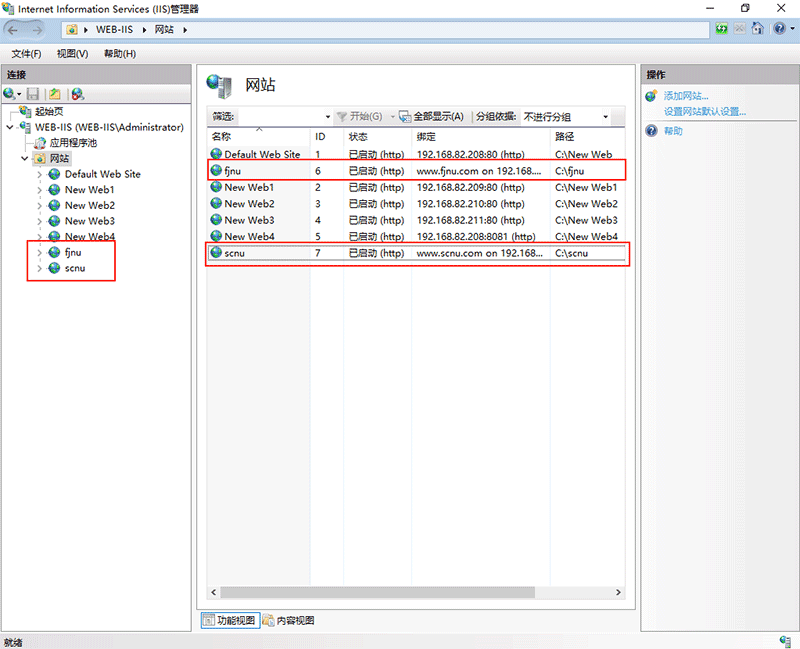This screenshot has height=649, width=800.
Task: Expand the fjnu site tree node
Action: click(x=39, y=253)
